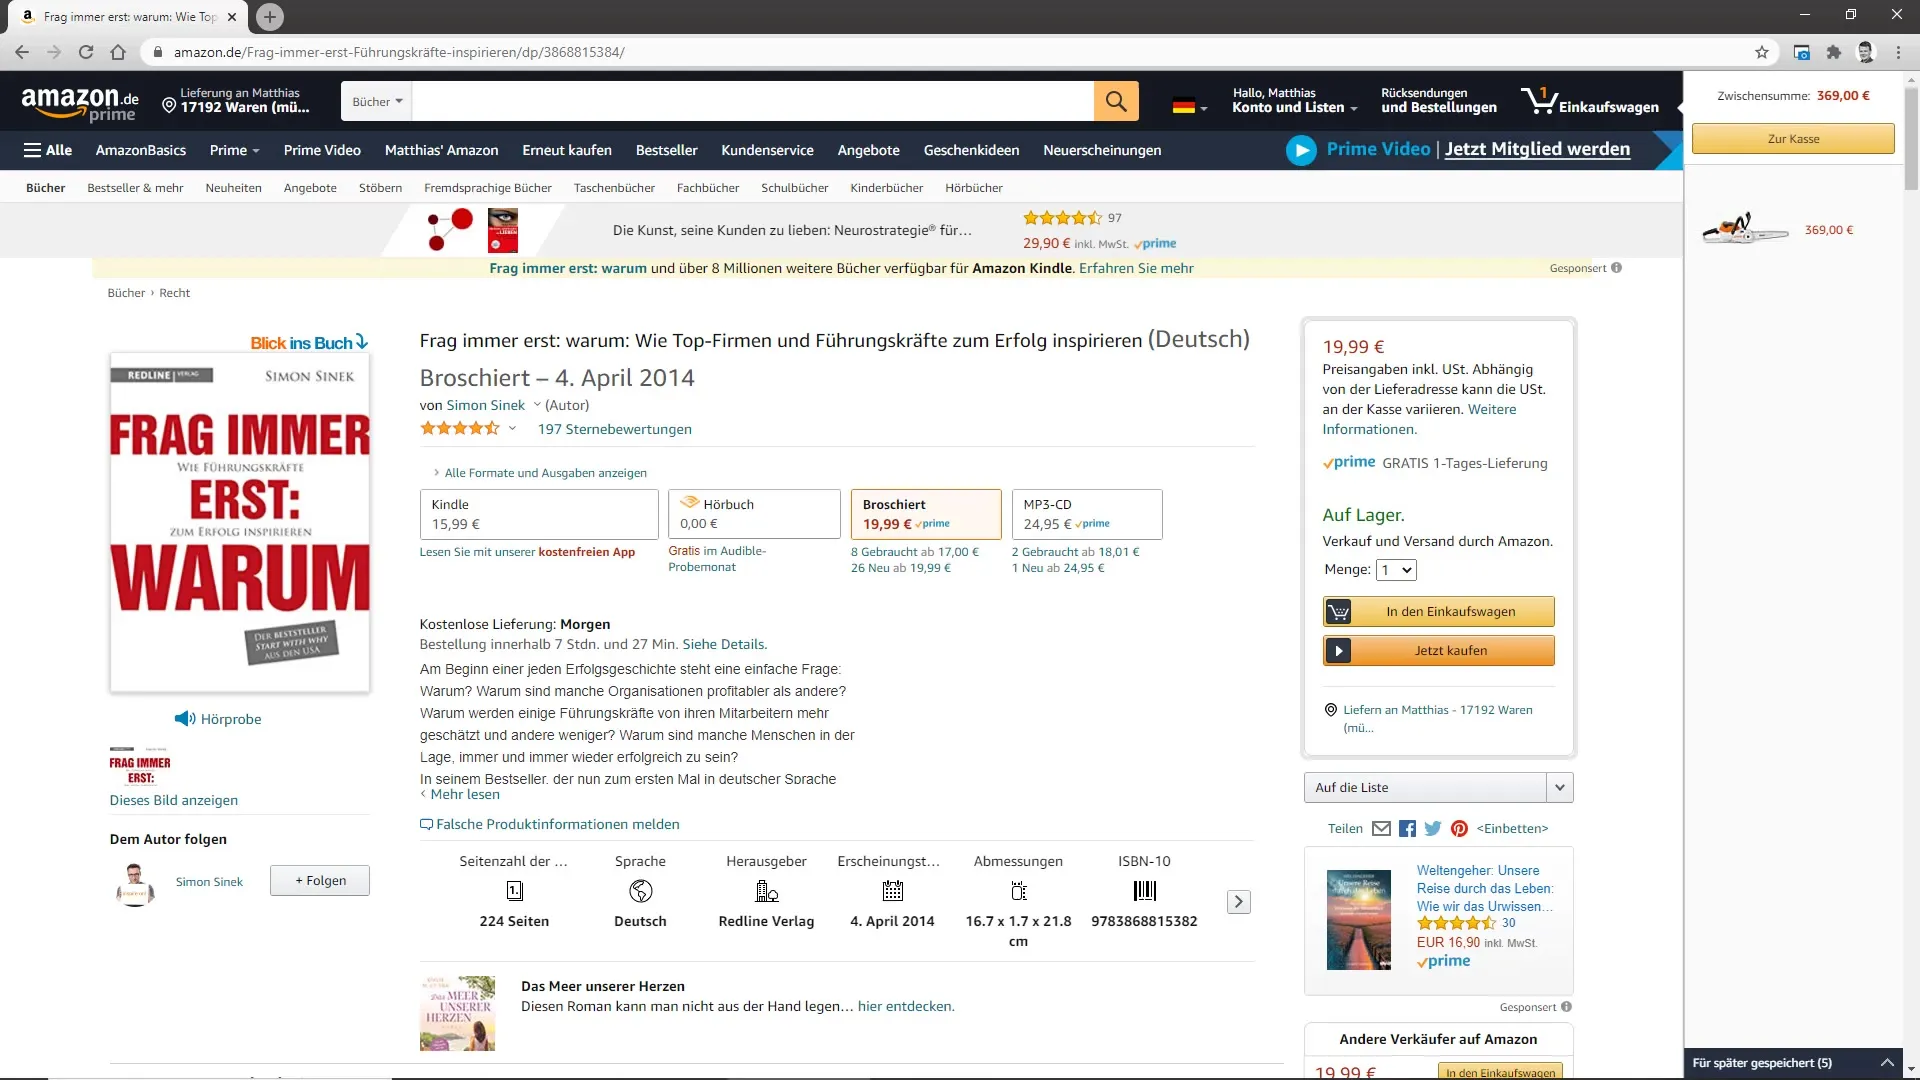Click the Sprache globe icon
The image size is (1920, 1080).
[641, 890]
